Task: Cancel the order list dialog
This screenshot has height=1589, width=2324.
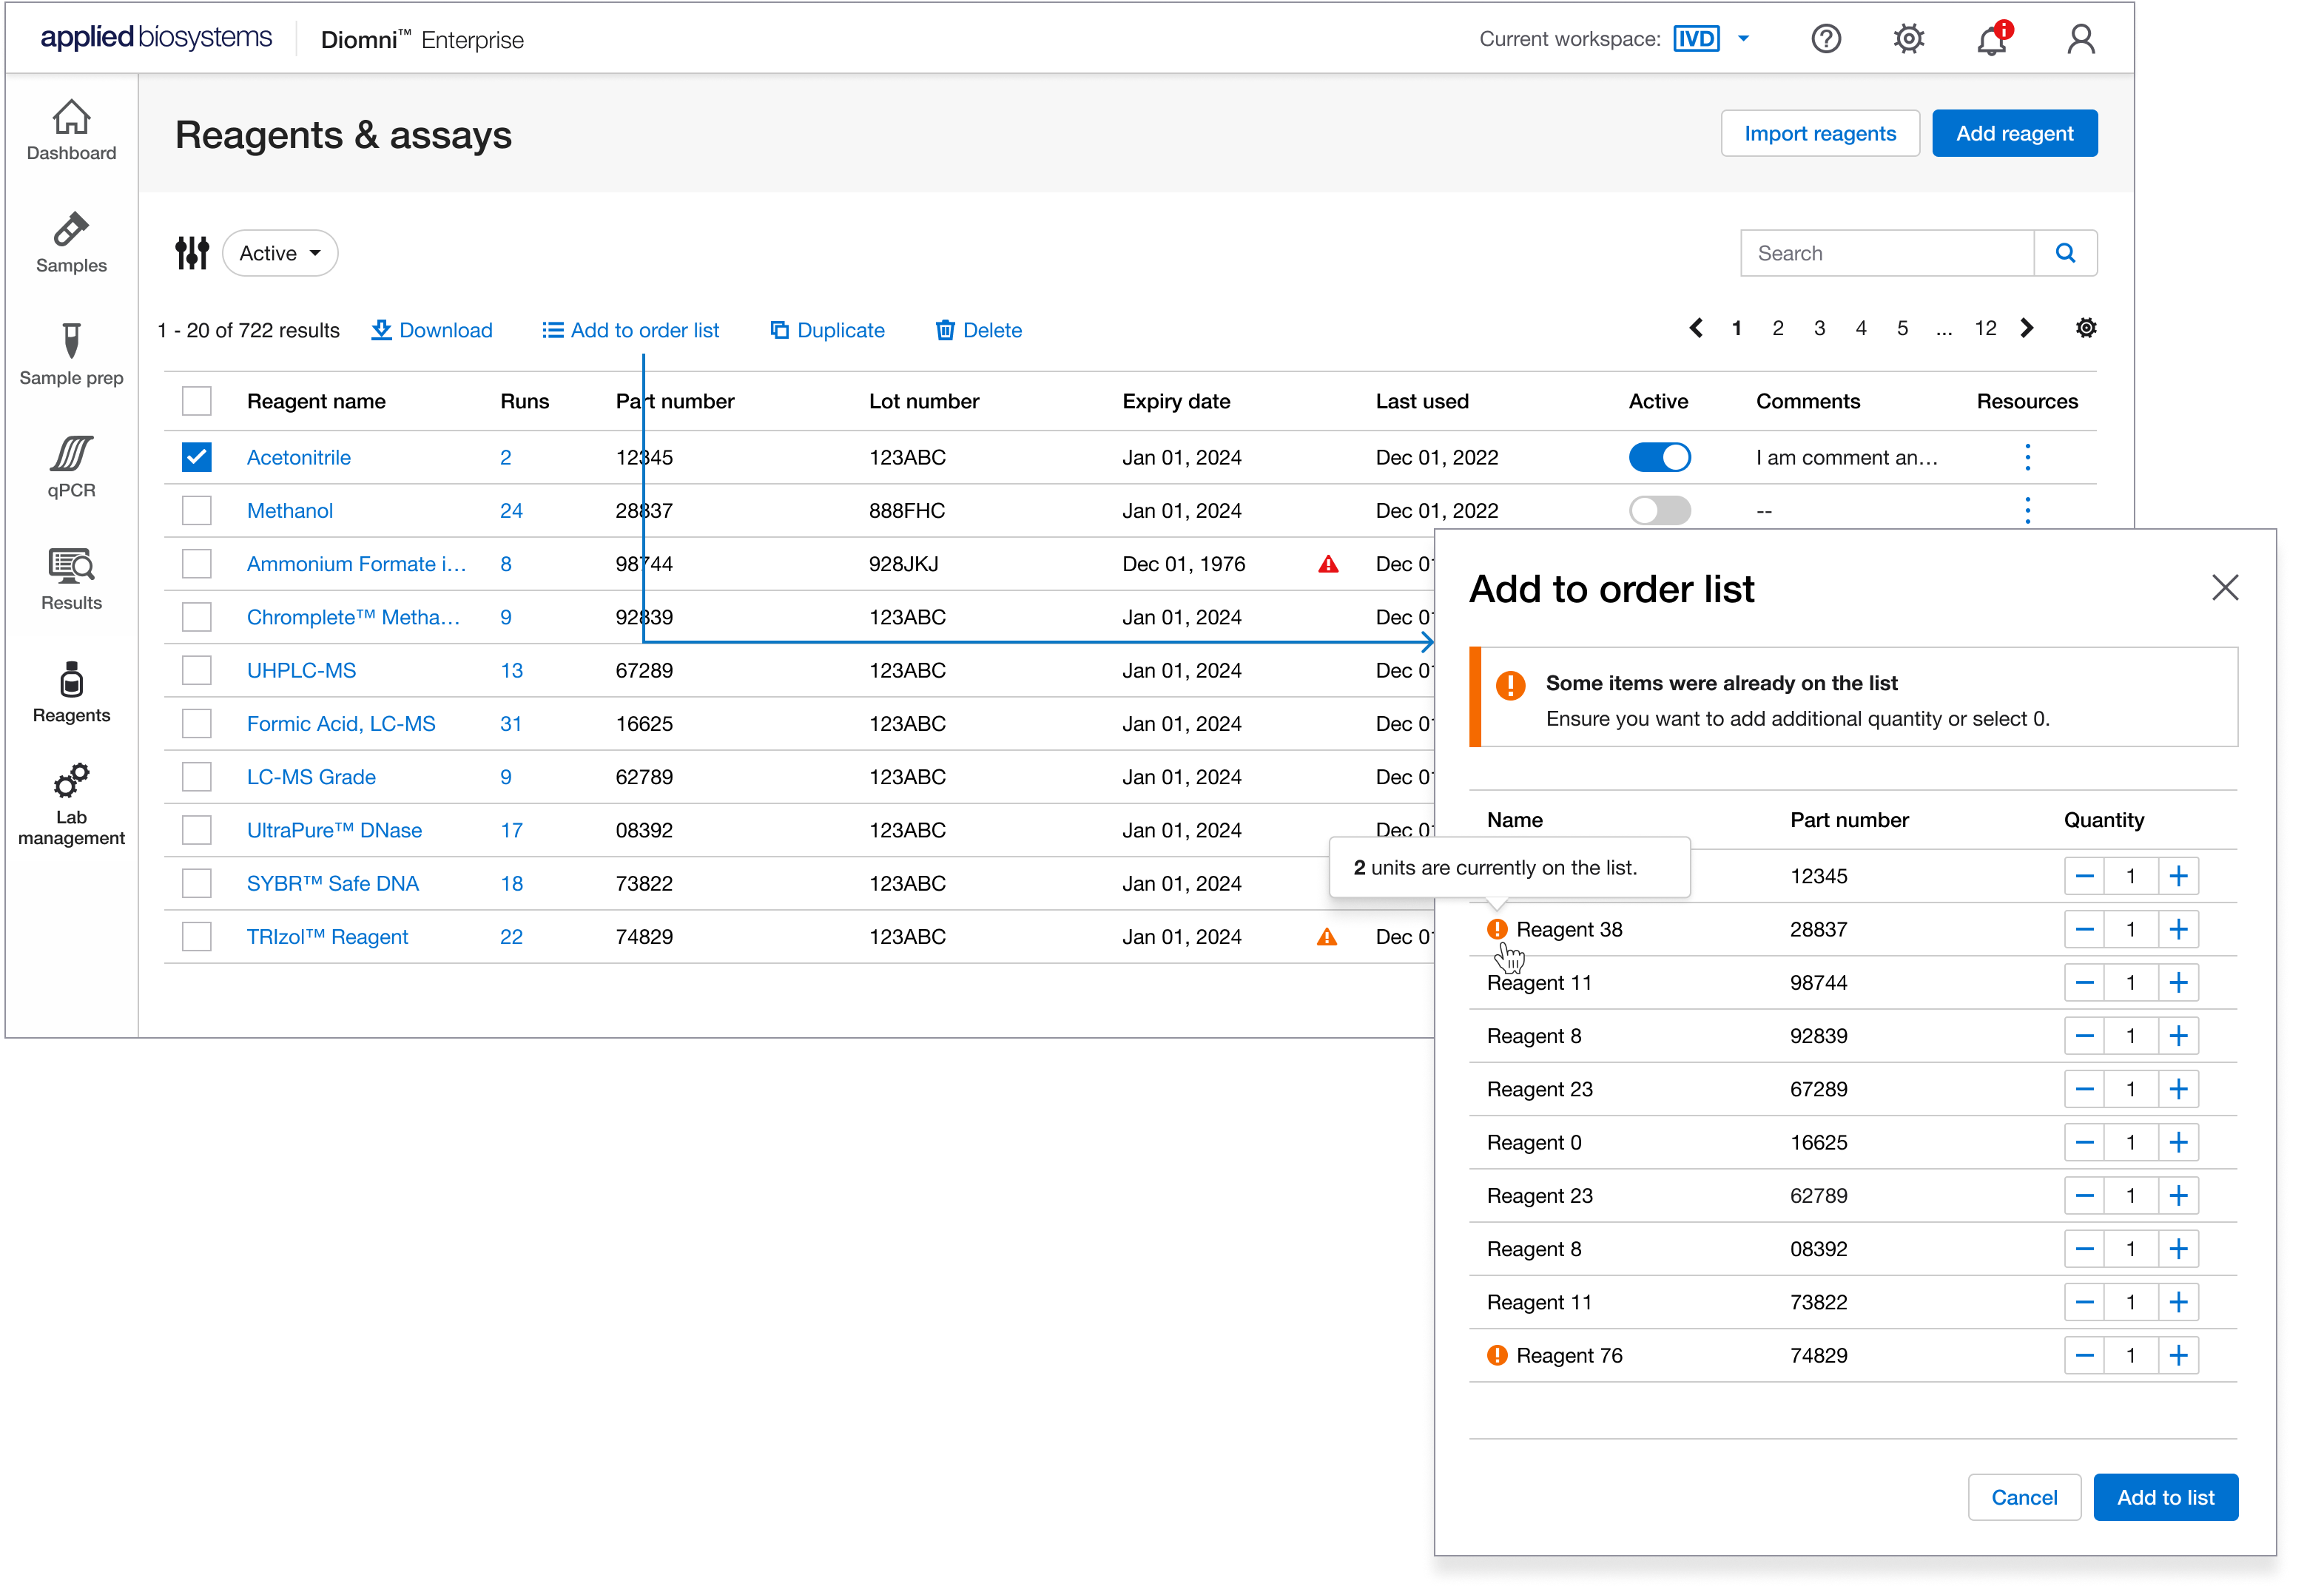Action: (2024, 1497)
